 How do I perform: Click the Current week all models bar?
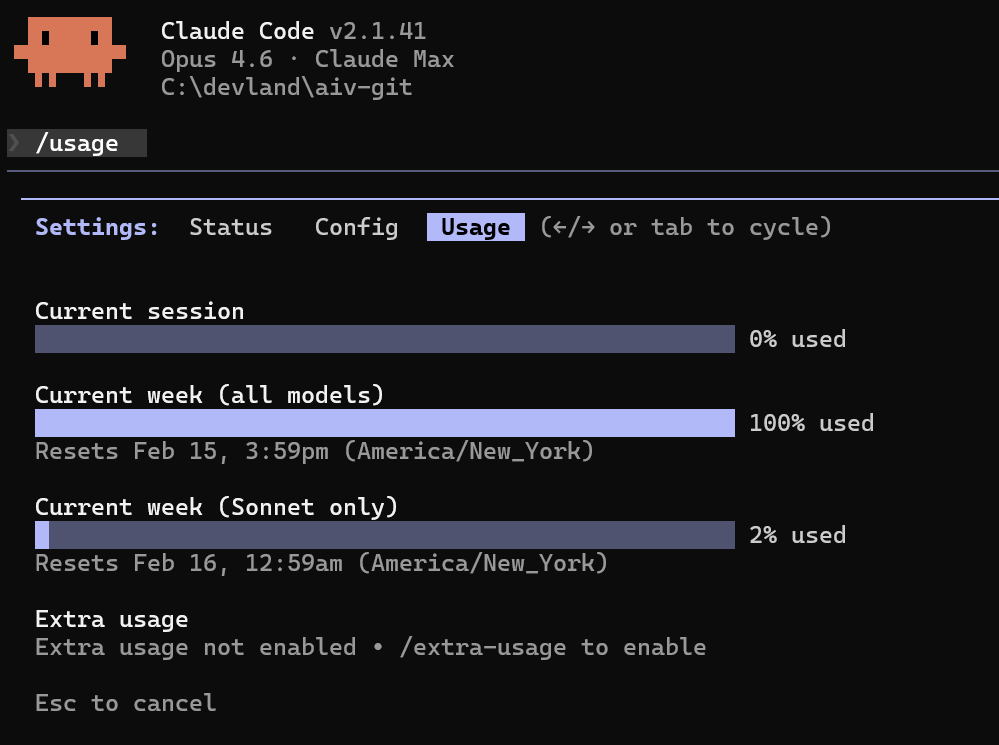click(385, 423)
